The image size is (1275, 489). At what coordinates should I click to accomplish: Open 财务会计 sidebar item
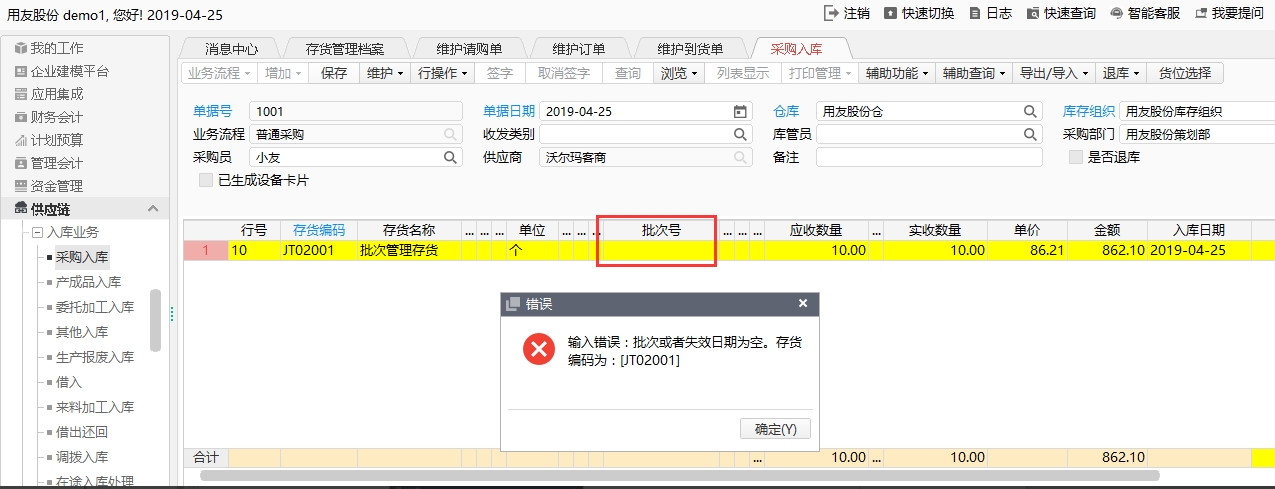point(49,117)
